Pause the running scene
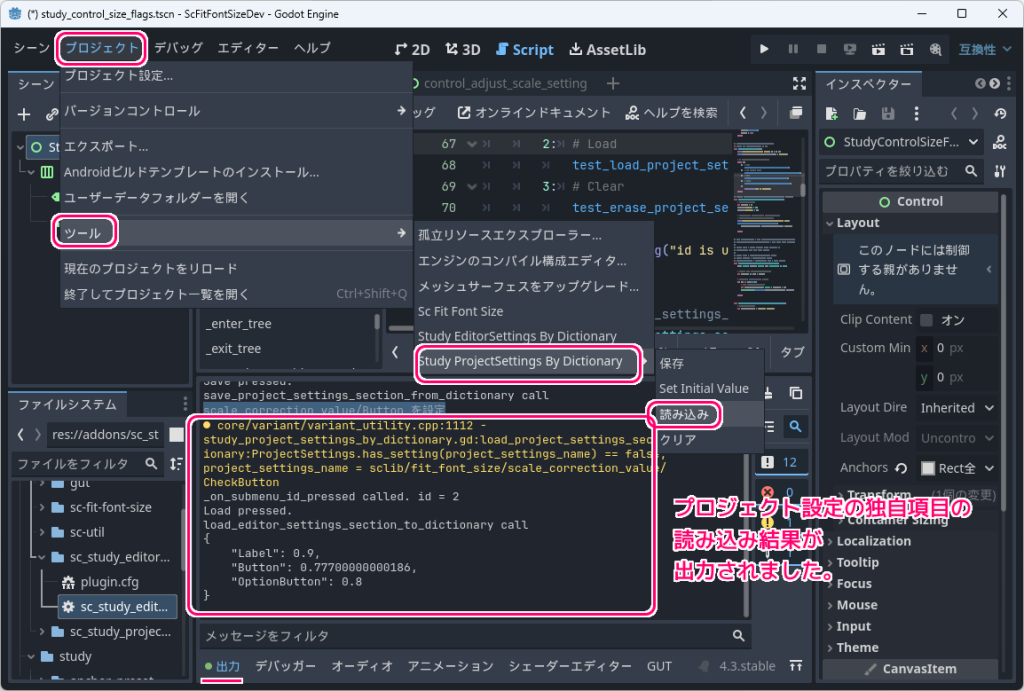 (x=793, y=48)
